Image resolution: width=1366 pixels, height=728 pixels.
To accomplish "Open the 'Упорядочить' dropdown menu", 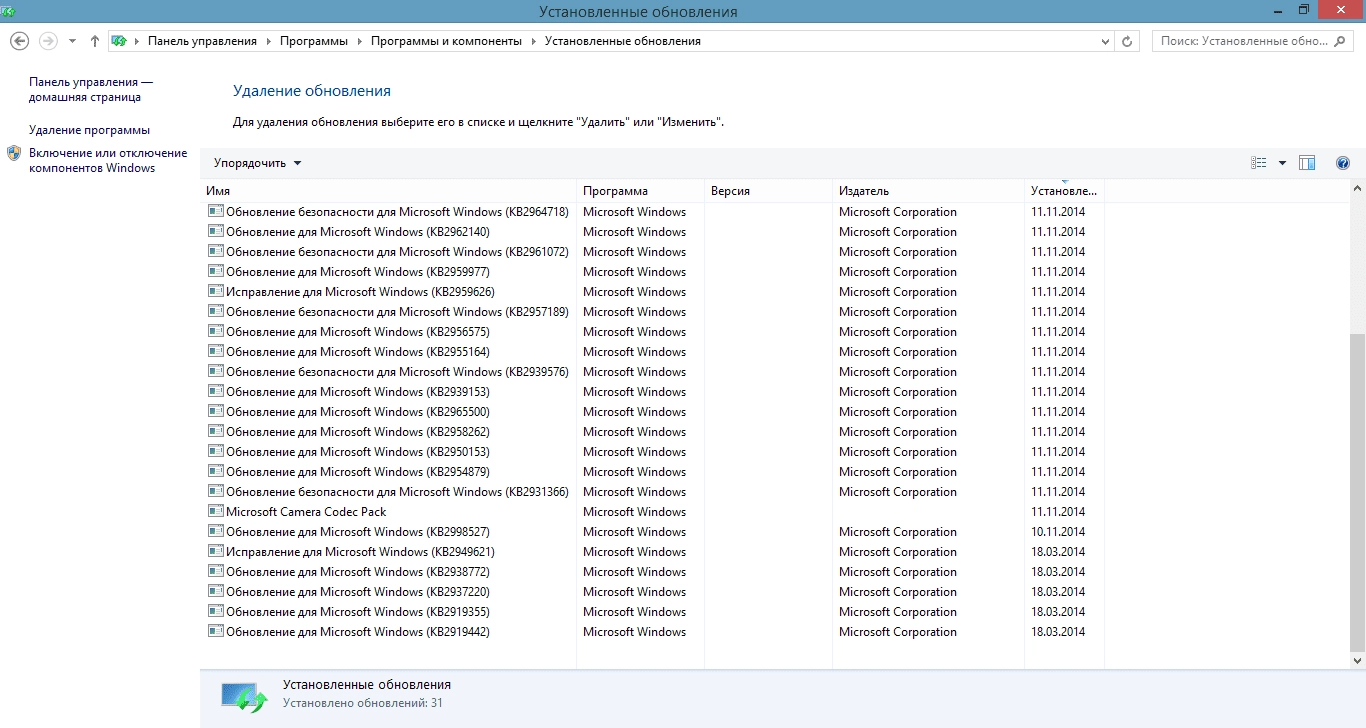I will tap(257, 163).
